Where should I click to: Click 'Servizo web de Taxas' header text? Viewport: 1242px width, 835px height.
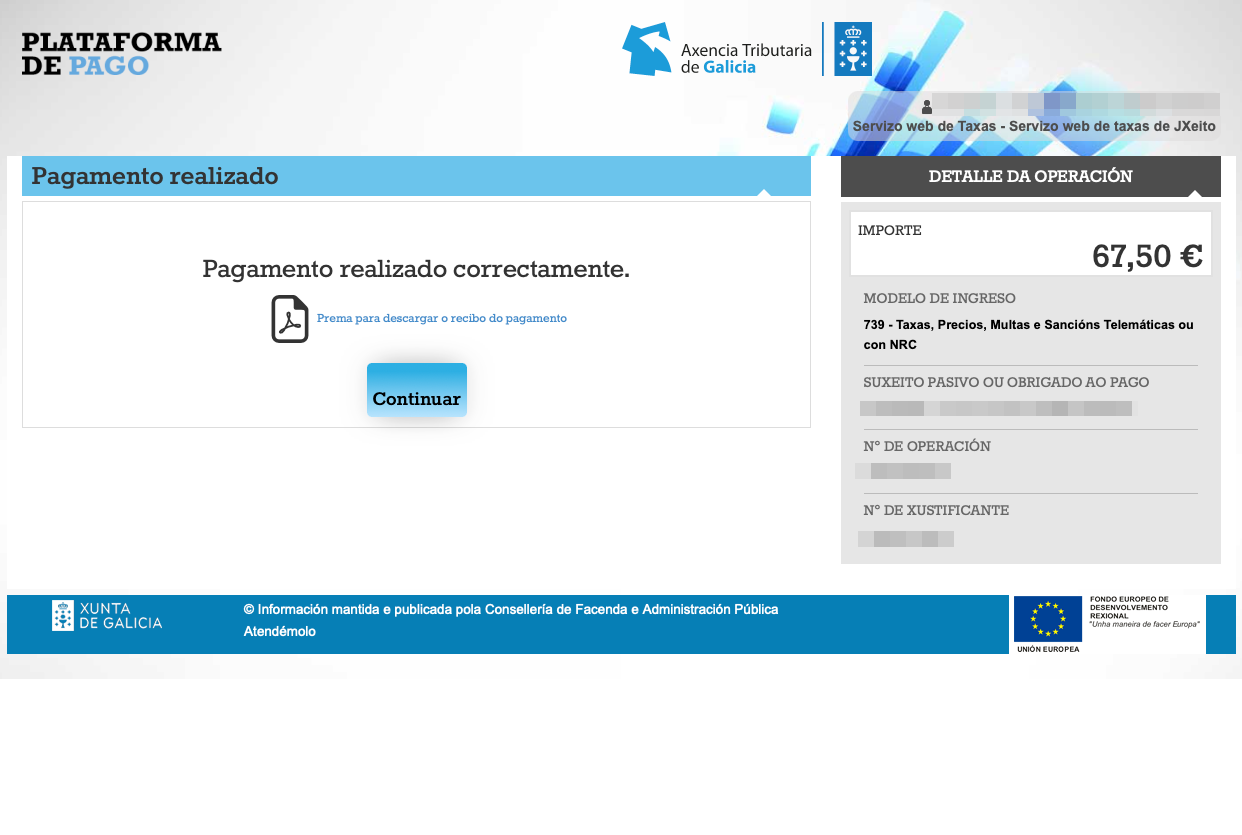1034,127
